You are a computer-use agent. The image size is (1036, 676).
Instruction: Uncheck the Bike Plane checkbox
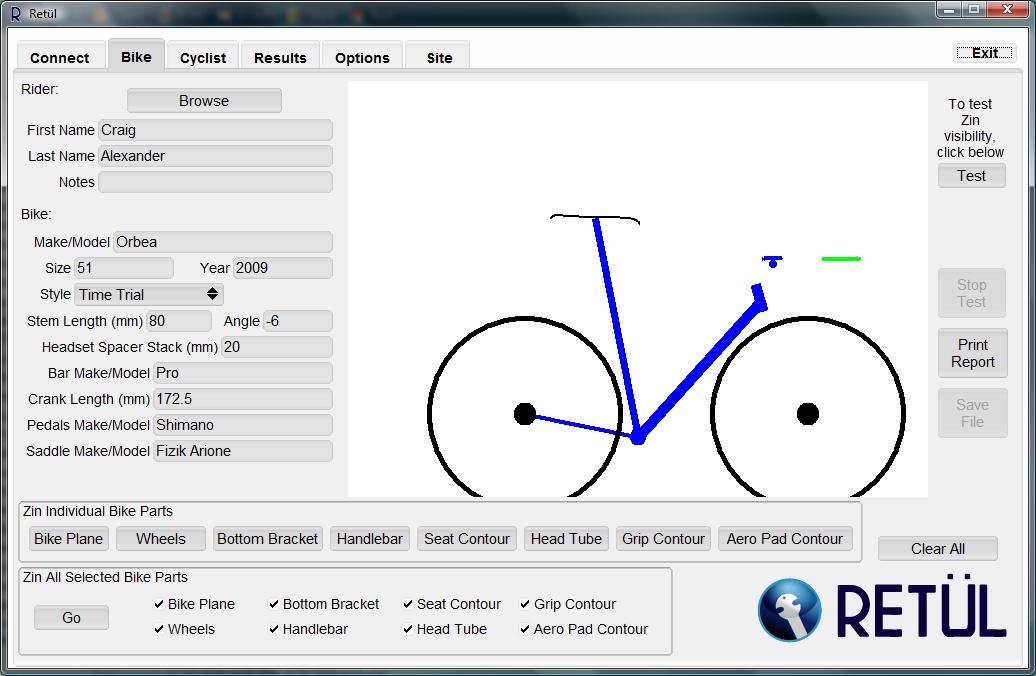tap(159, 603)
